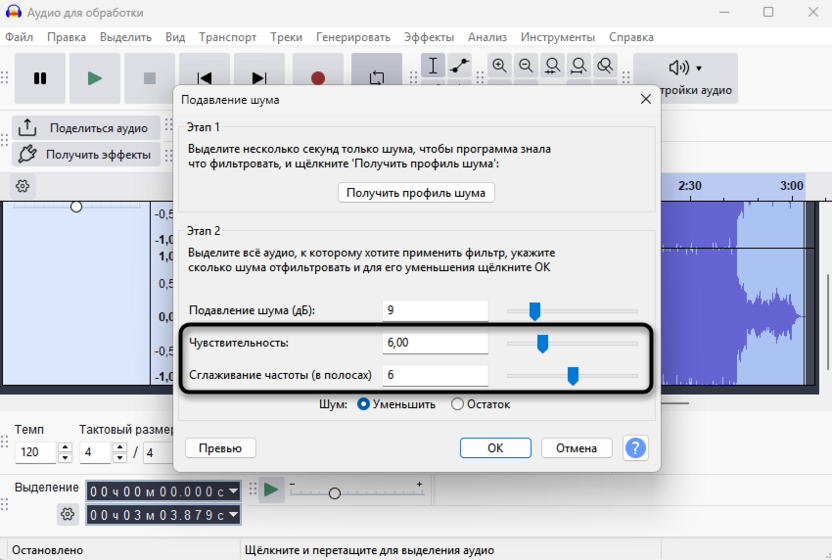Click the Zoom In magnifier icon
The image size is (832, 560).
coord(499,66)
